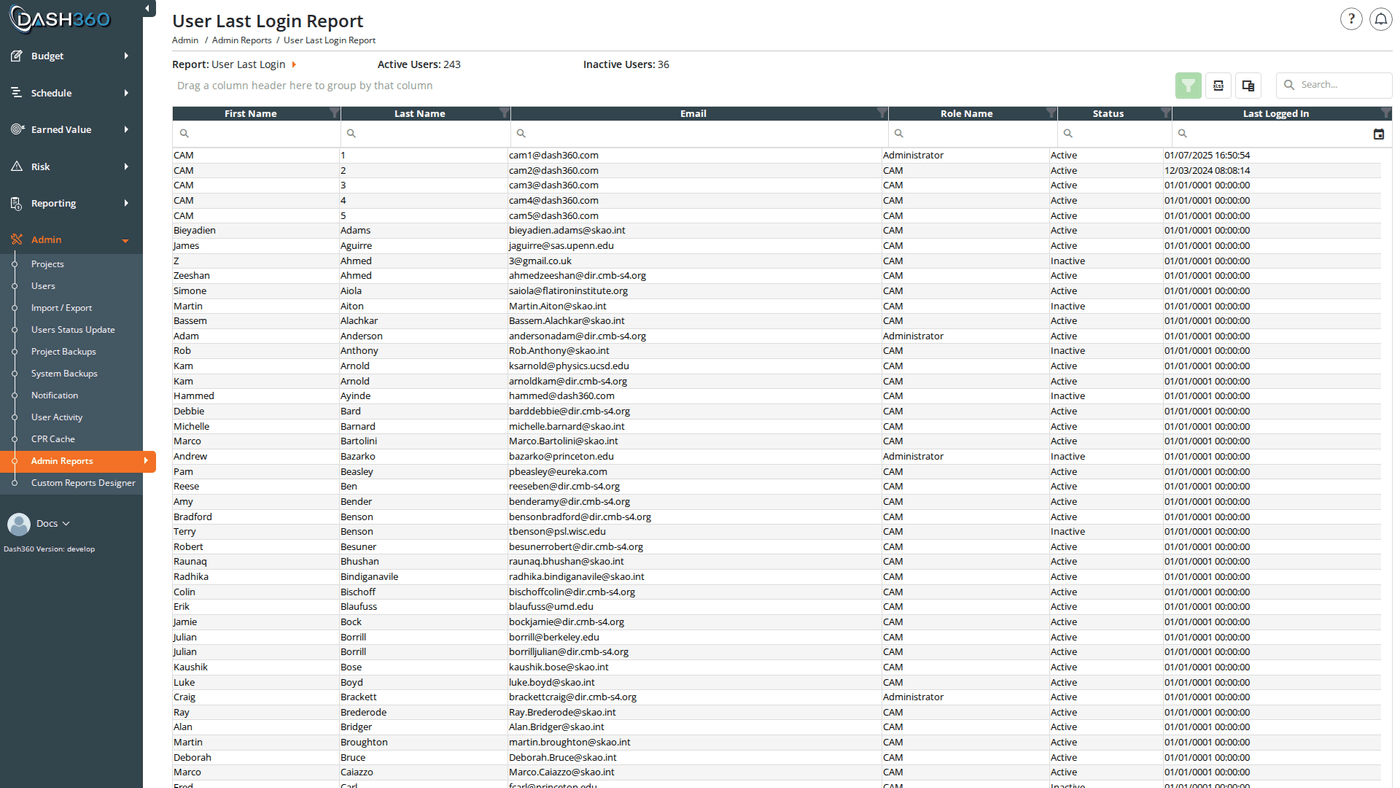Open User Activity page
Viewport: 1400px width, 788px height.
[57, 418]
